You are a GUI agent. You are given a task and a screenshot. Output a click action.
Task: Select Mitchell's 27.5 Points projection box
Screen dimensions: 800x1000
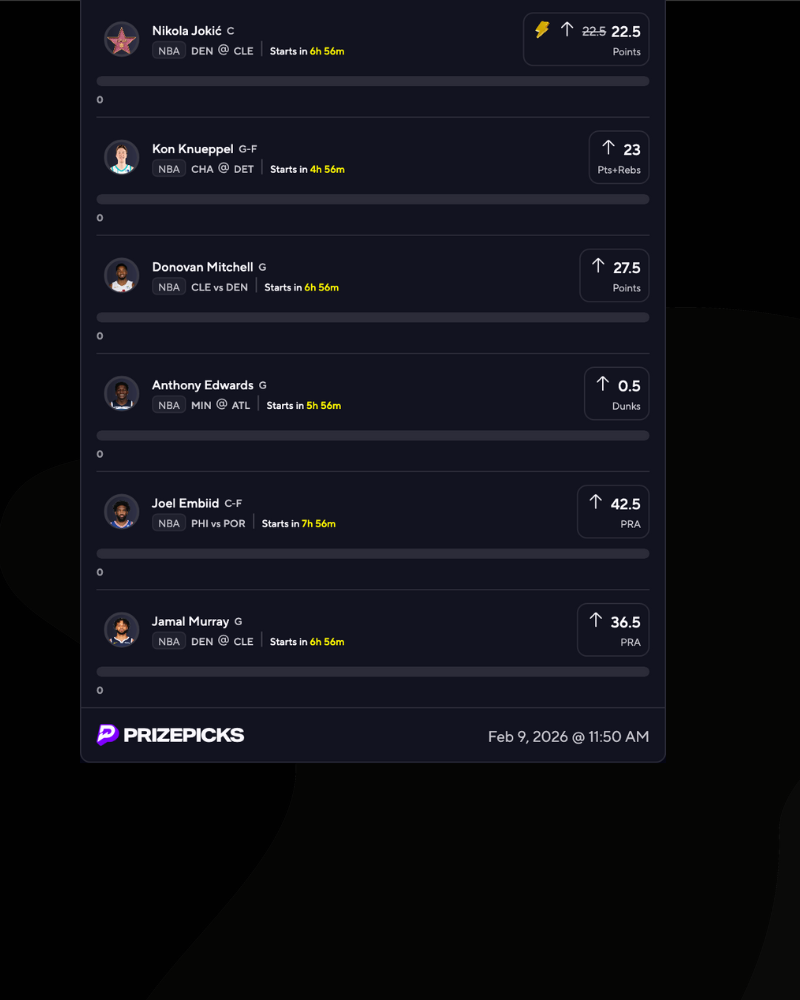[614, 276]
